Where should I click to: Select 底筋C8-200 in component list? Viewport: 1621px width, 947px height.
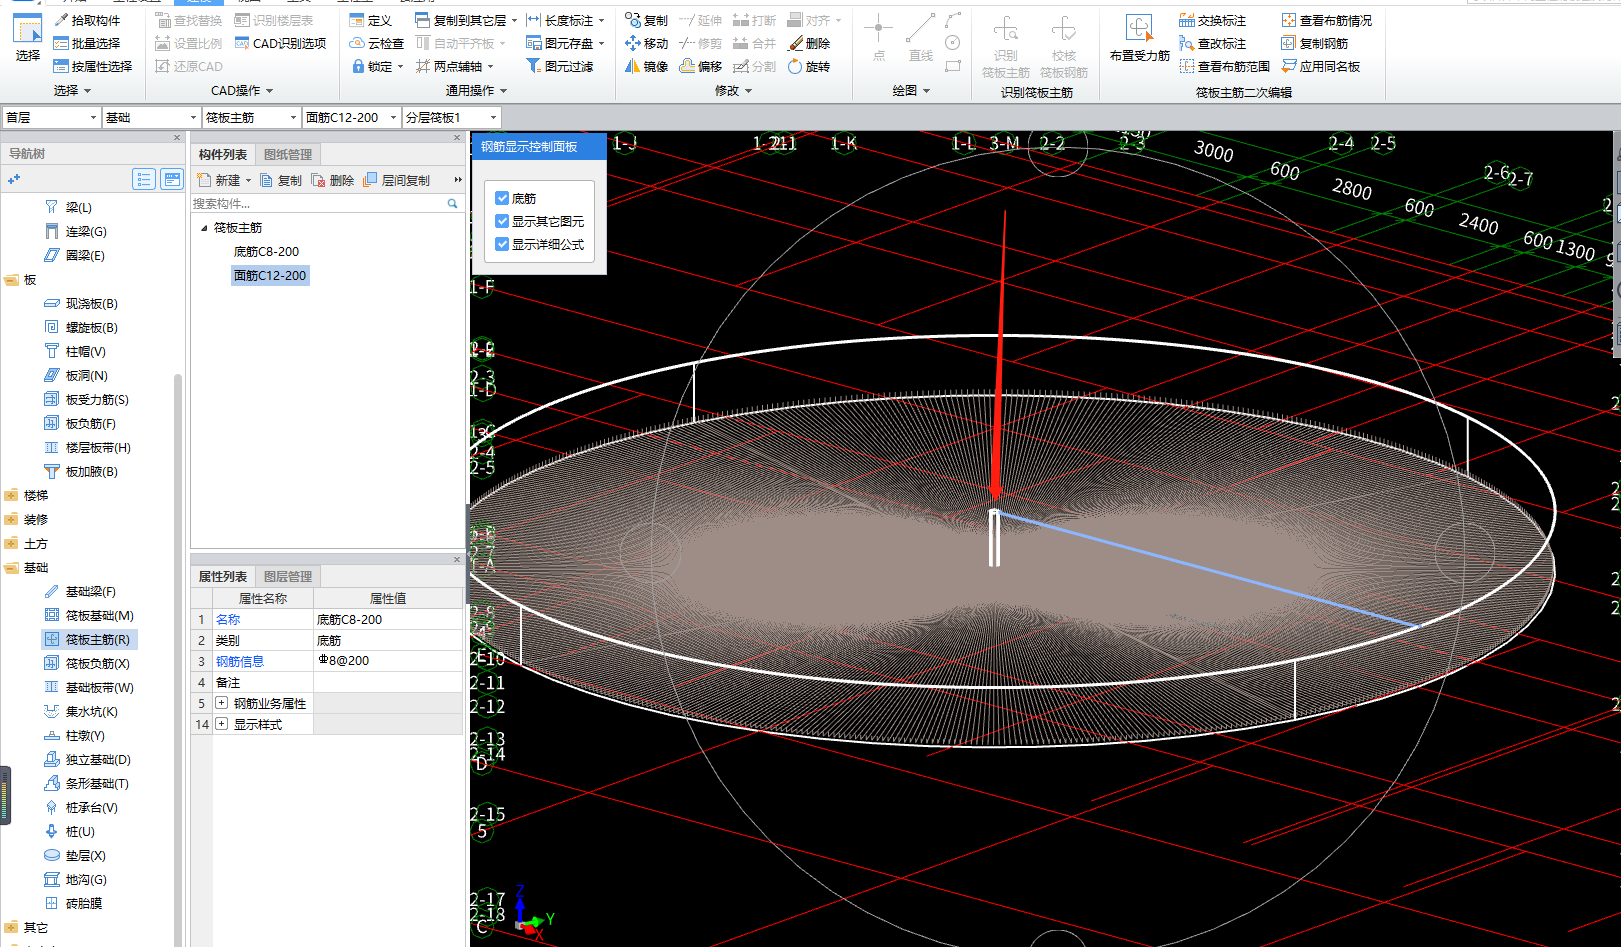pyautogui.click(x=266, y=252)
